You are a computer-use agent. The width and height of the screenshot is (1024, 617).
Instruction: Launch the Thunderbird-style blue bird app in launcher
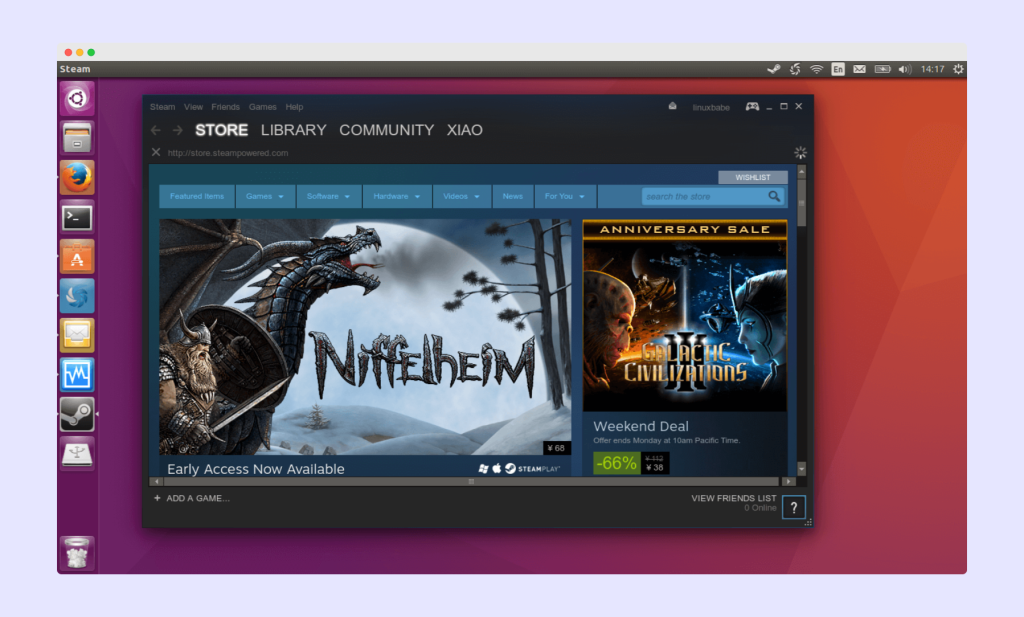click(x=77, y=296)
